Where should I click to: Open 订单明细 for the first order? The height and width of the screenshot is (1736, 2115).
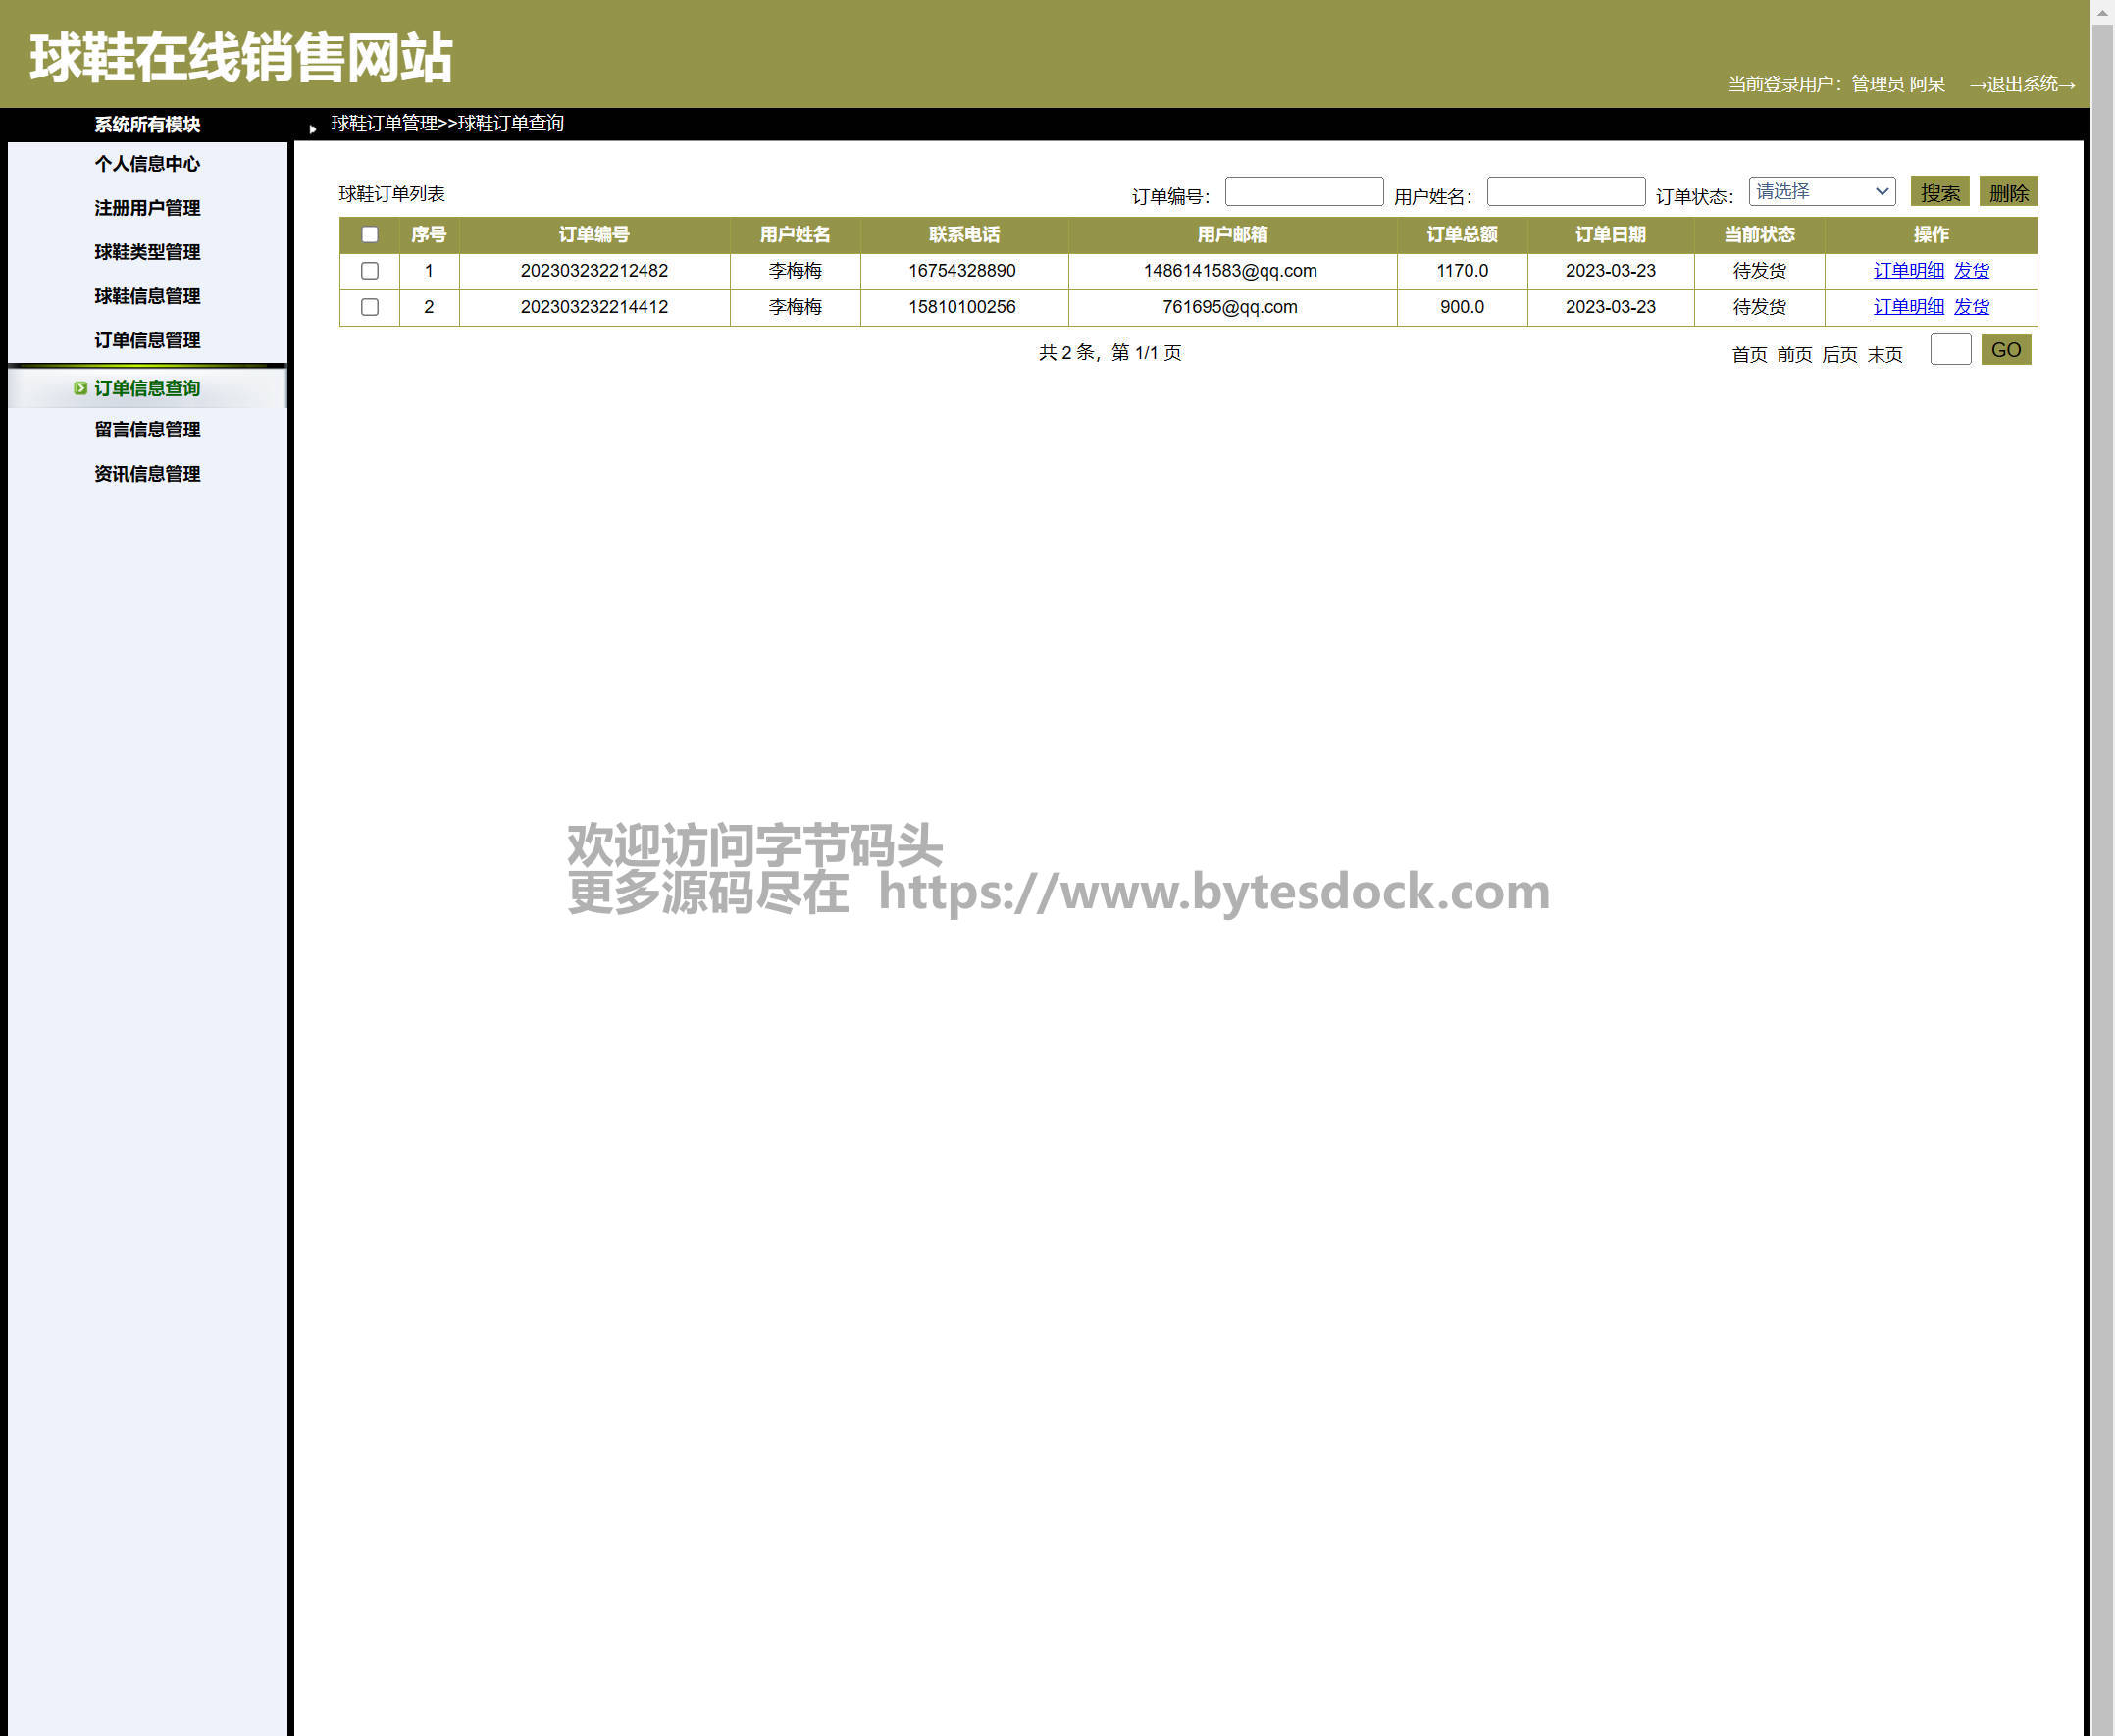point(1908,270)
